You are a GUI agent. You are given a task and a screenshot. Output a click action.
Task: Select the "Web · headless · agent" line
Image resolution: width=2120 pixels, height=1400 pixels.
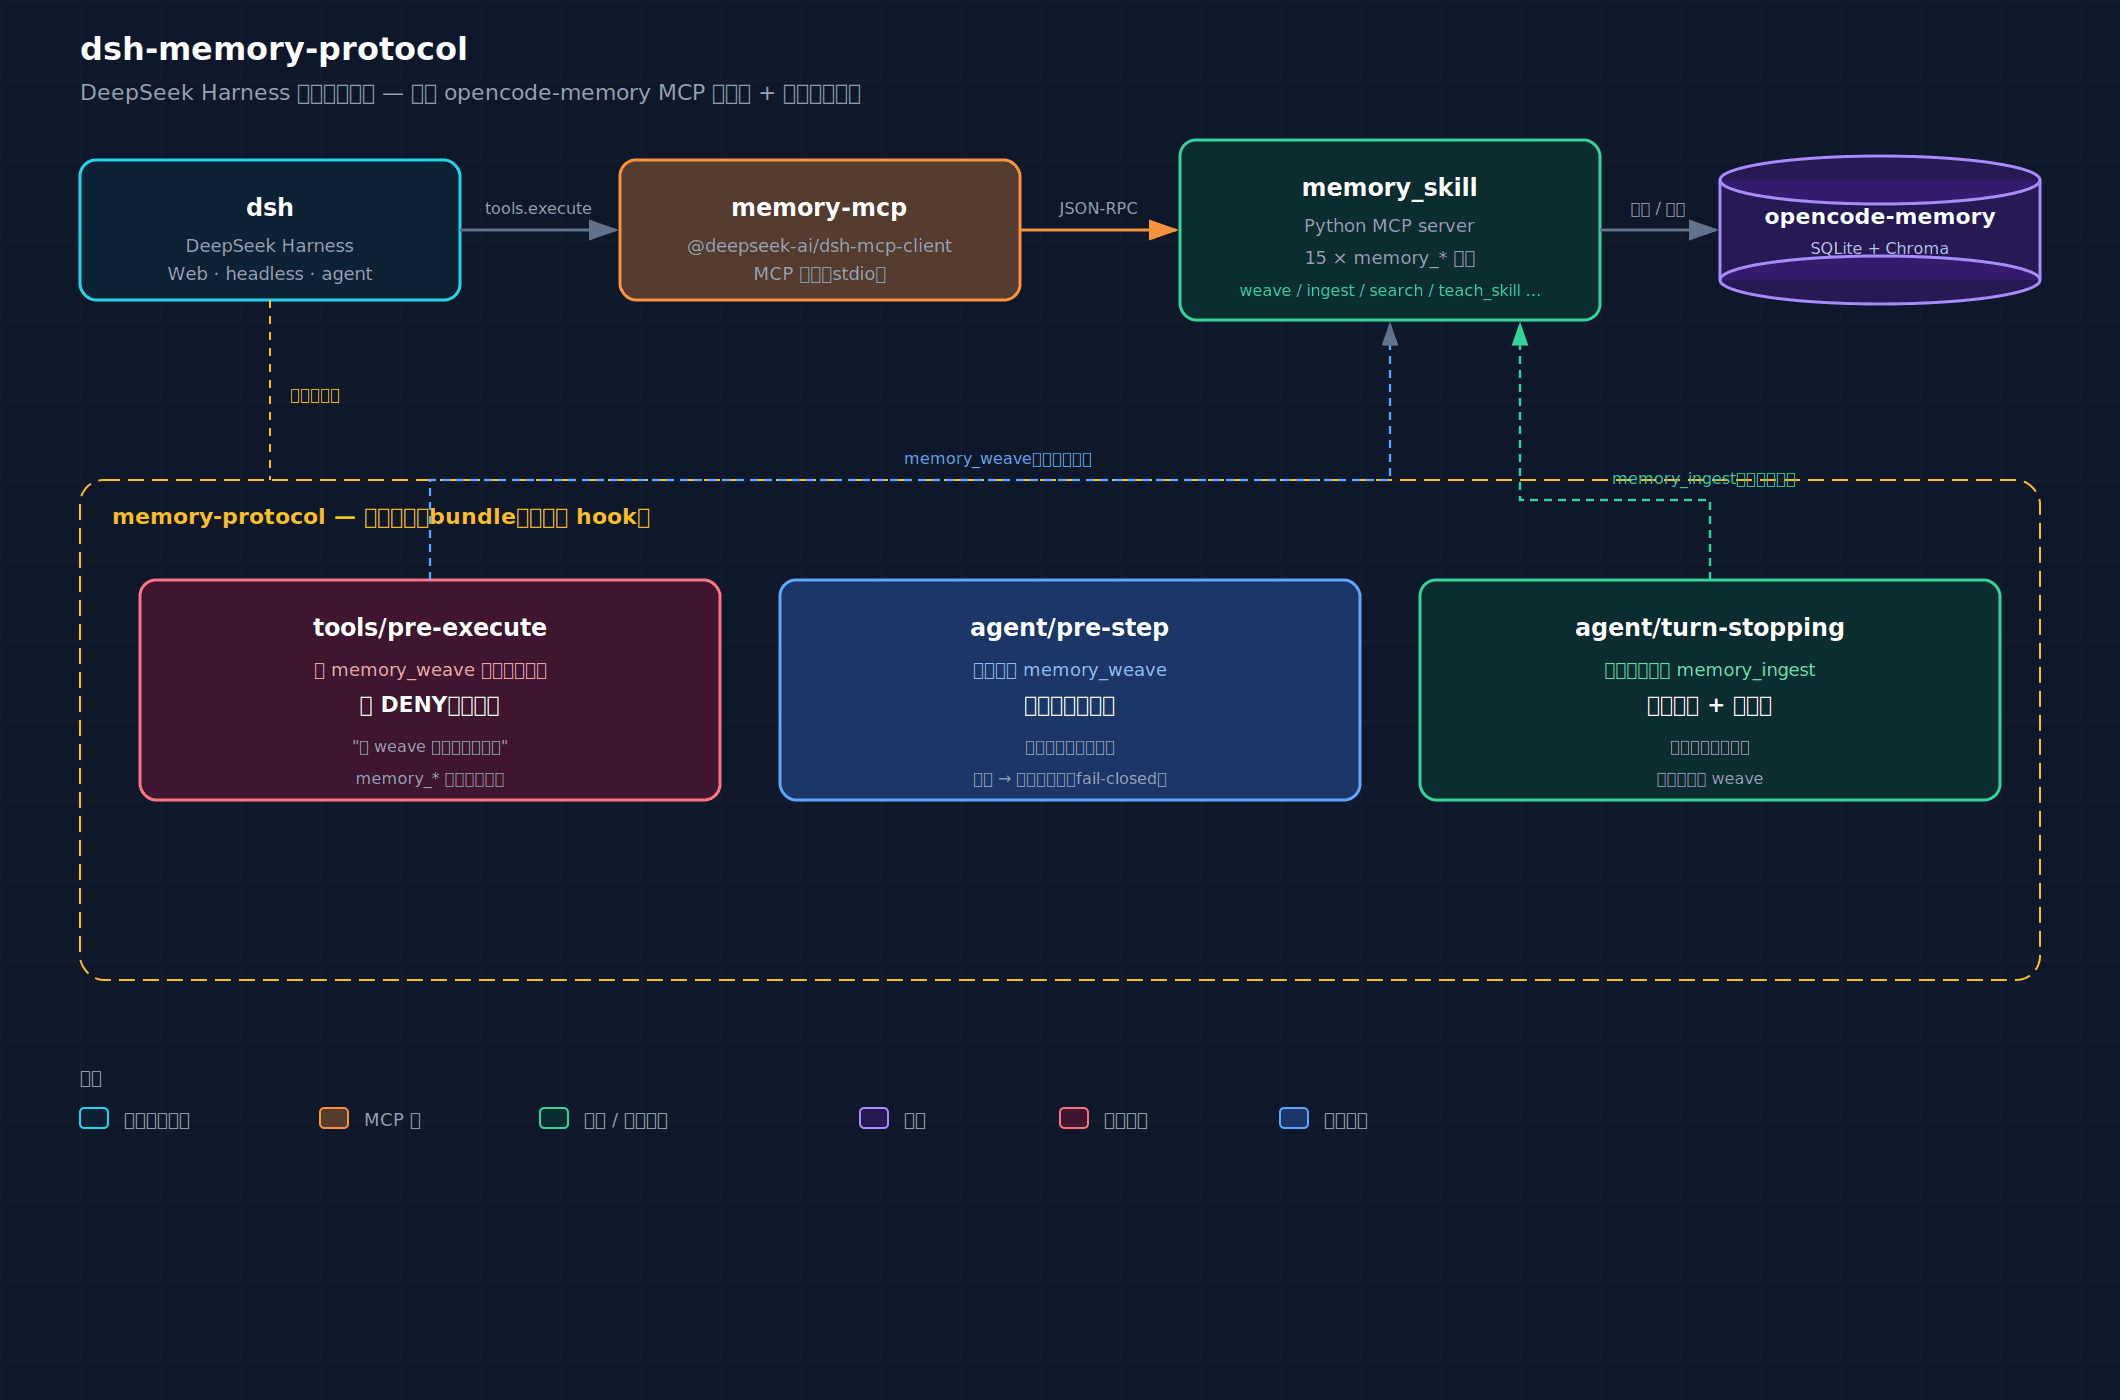pyautogui.click(x=270, y=274)
